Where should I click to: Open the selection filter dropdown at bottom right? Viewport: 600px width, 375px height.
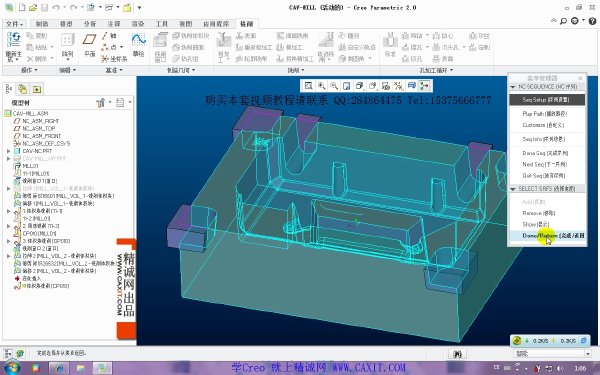click(x=588, y=354)
